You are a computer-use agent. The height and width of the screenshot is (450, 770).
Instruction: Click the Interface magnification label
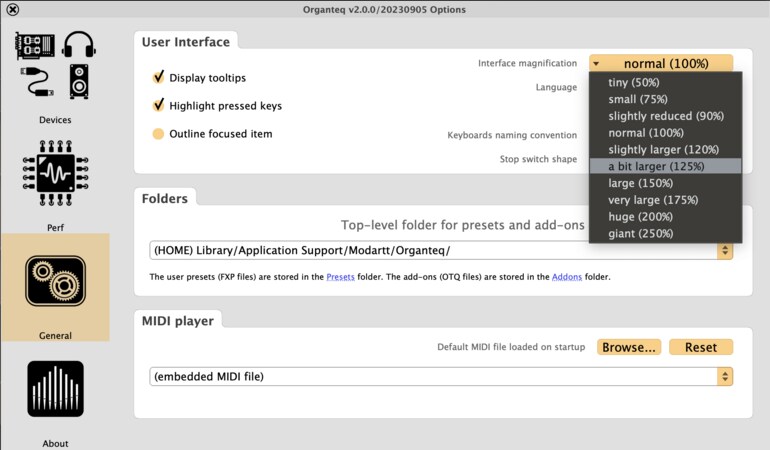point(527,63)
